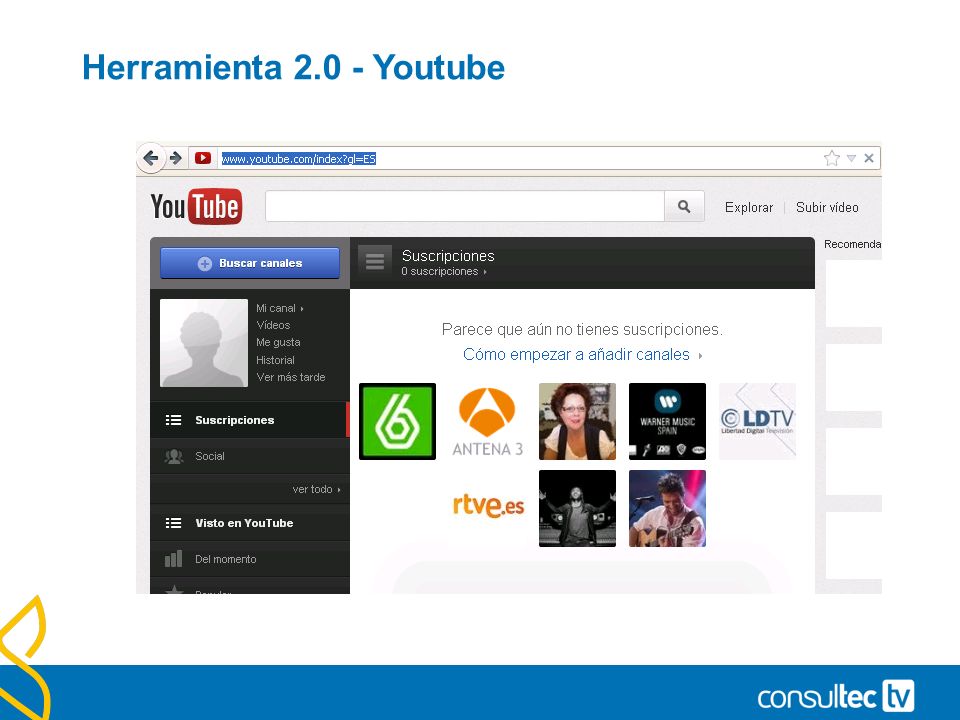Click the magnifier search button
960x720 pixels.
pyautogui.click(x=684, y=206)
